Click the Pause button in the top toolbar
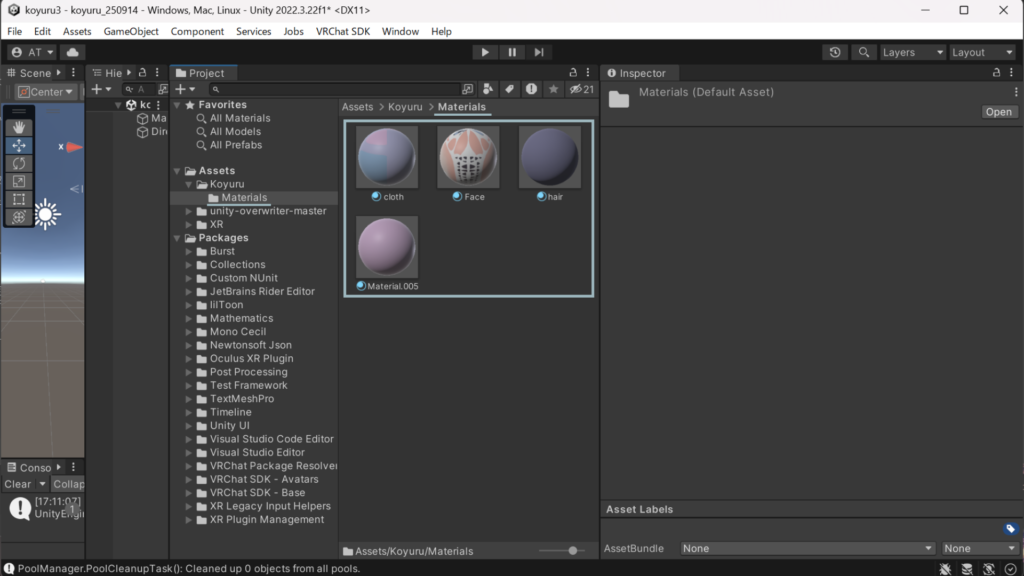 (x=512, y=52)
